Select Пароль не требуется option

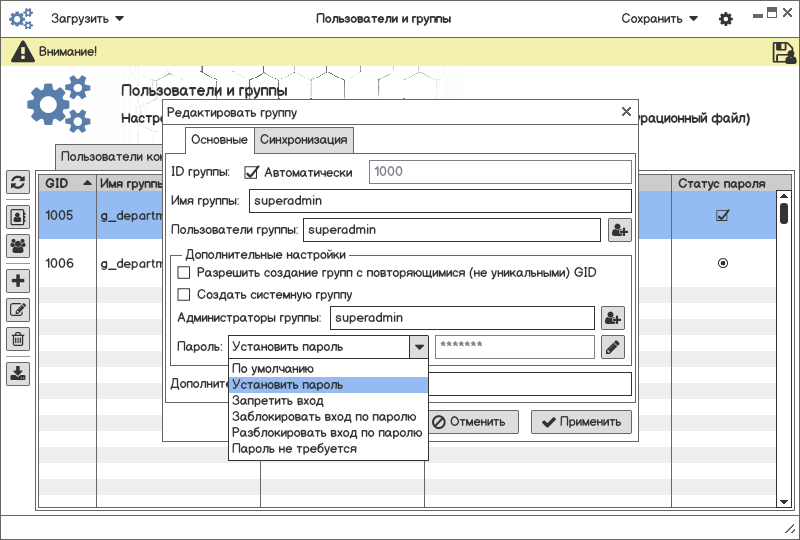tap(294, 449)
